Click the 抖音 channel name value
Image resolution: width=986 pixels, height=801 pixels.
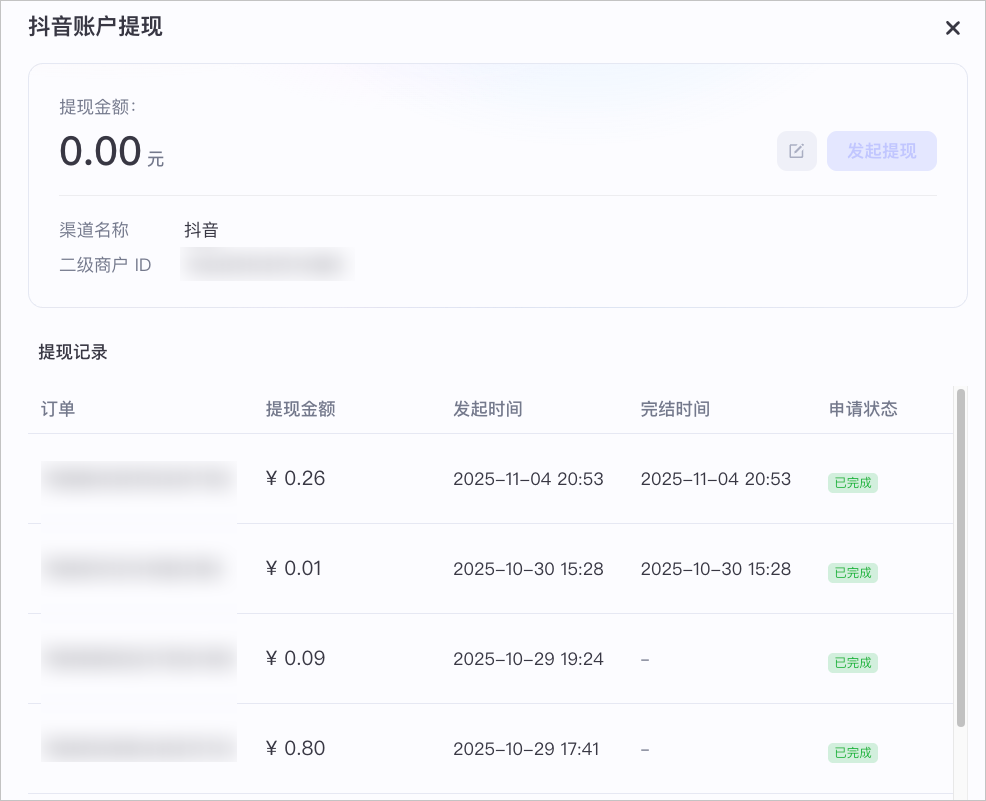(201, 230)
